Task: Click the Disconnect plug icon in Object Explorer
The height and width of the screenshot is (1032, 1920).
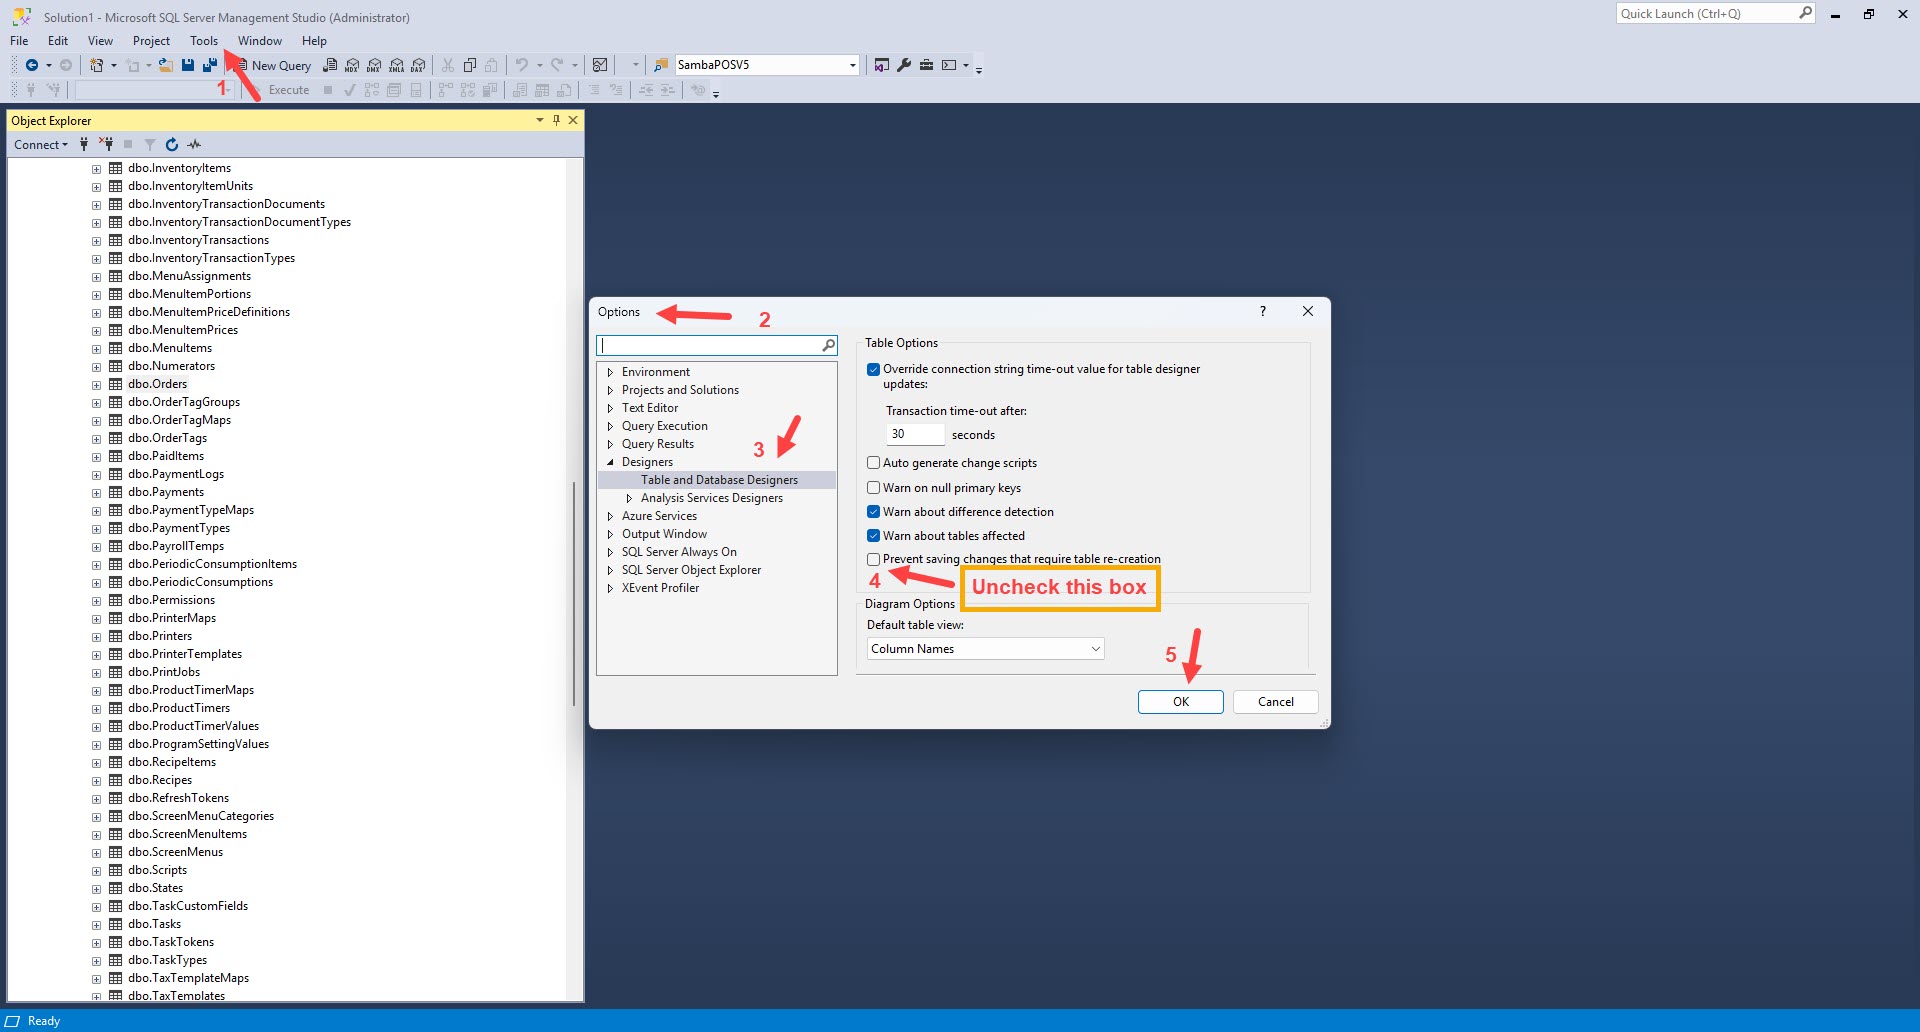Action: pos(106,144)
